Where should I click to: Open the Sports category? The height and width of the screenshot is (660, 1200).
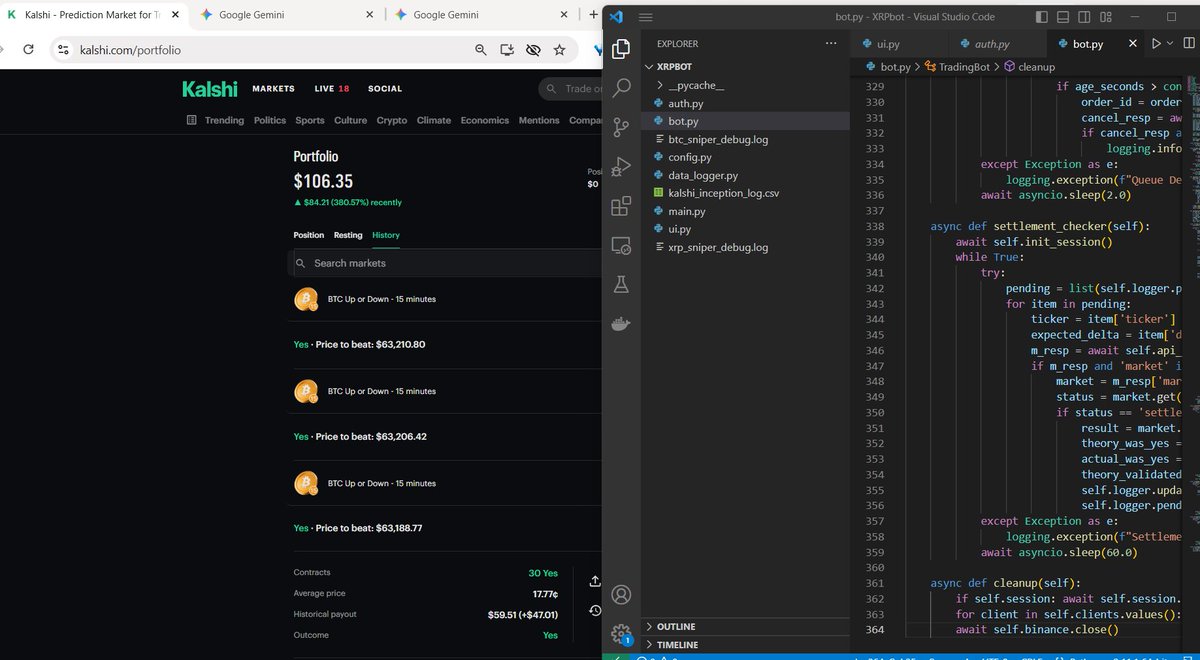310,120
